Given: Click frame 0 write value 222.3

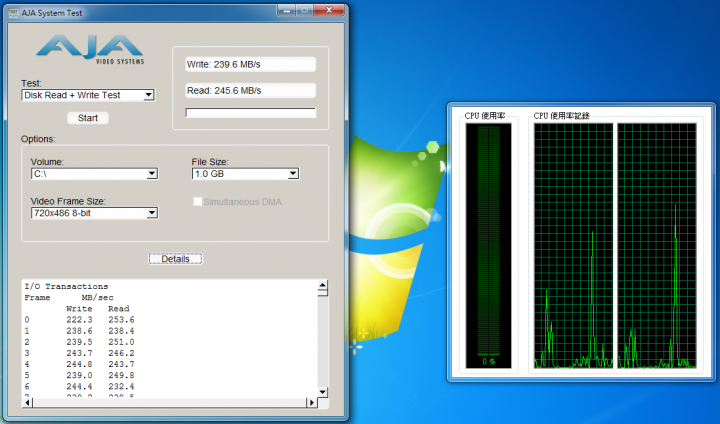Looking at the screenshot, I should pyautogui.click(x=79, y=320).
